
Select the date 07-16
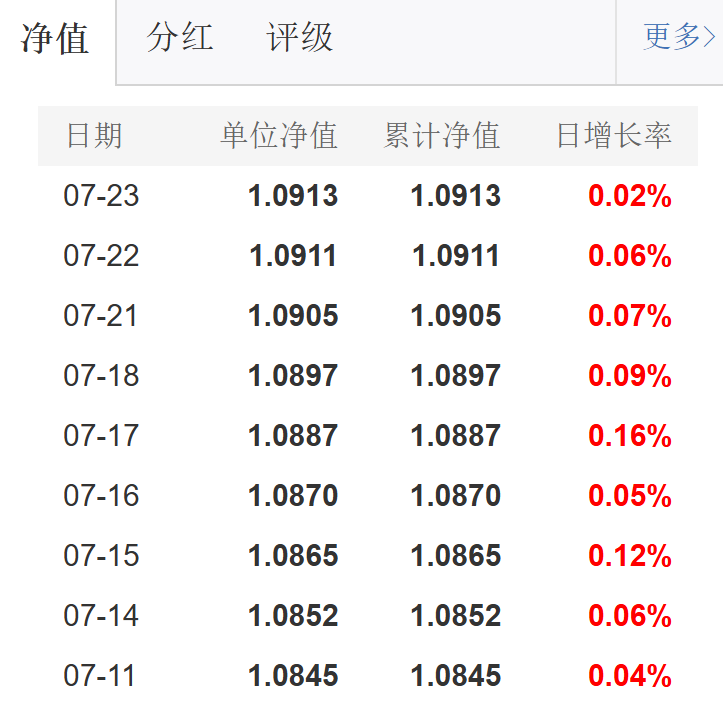101,495
